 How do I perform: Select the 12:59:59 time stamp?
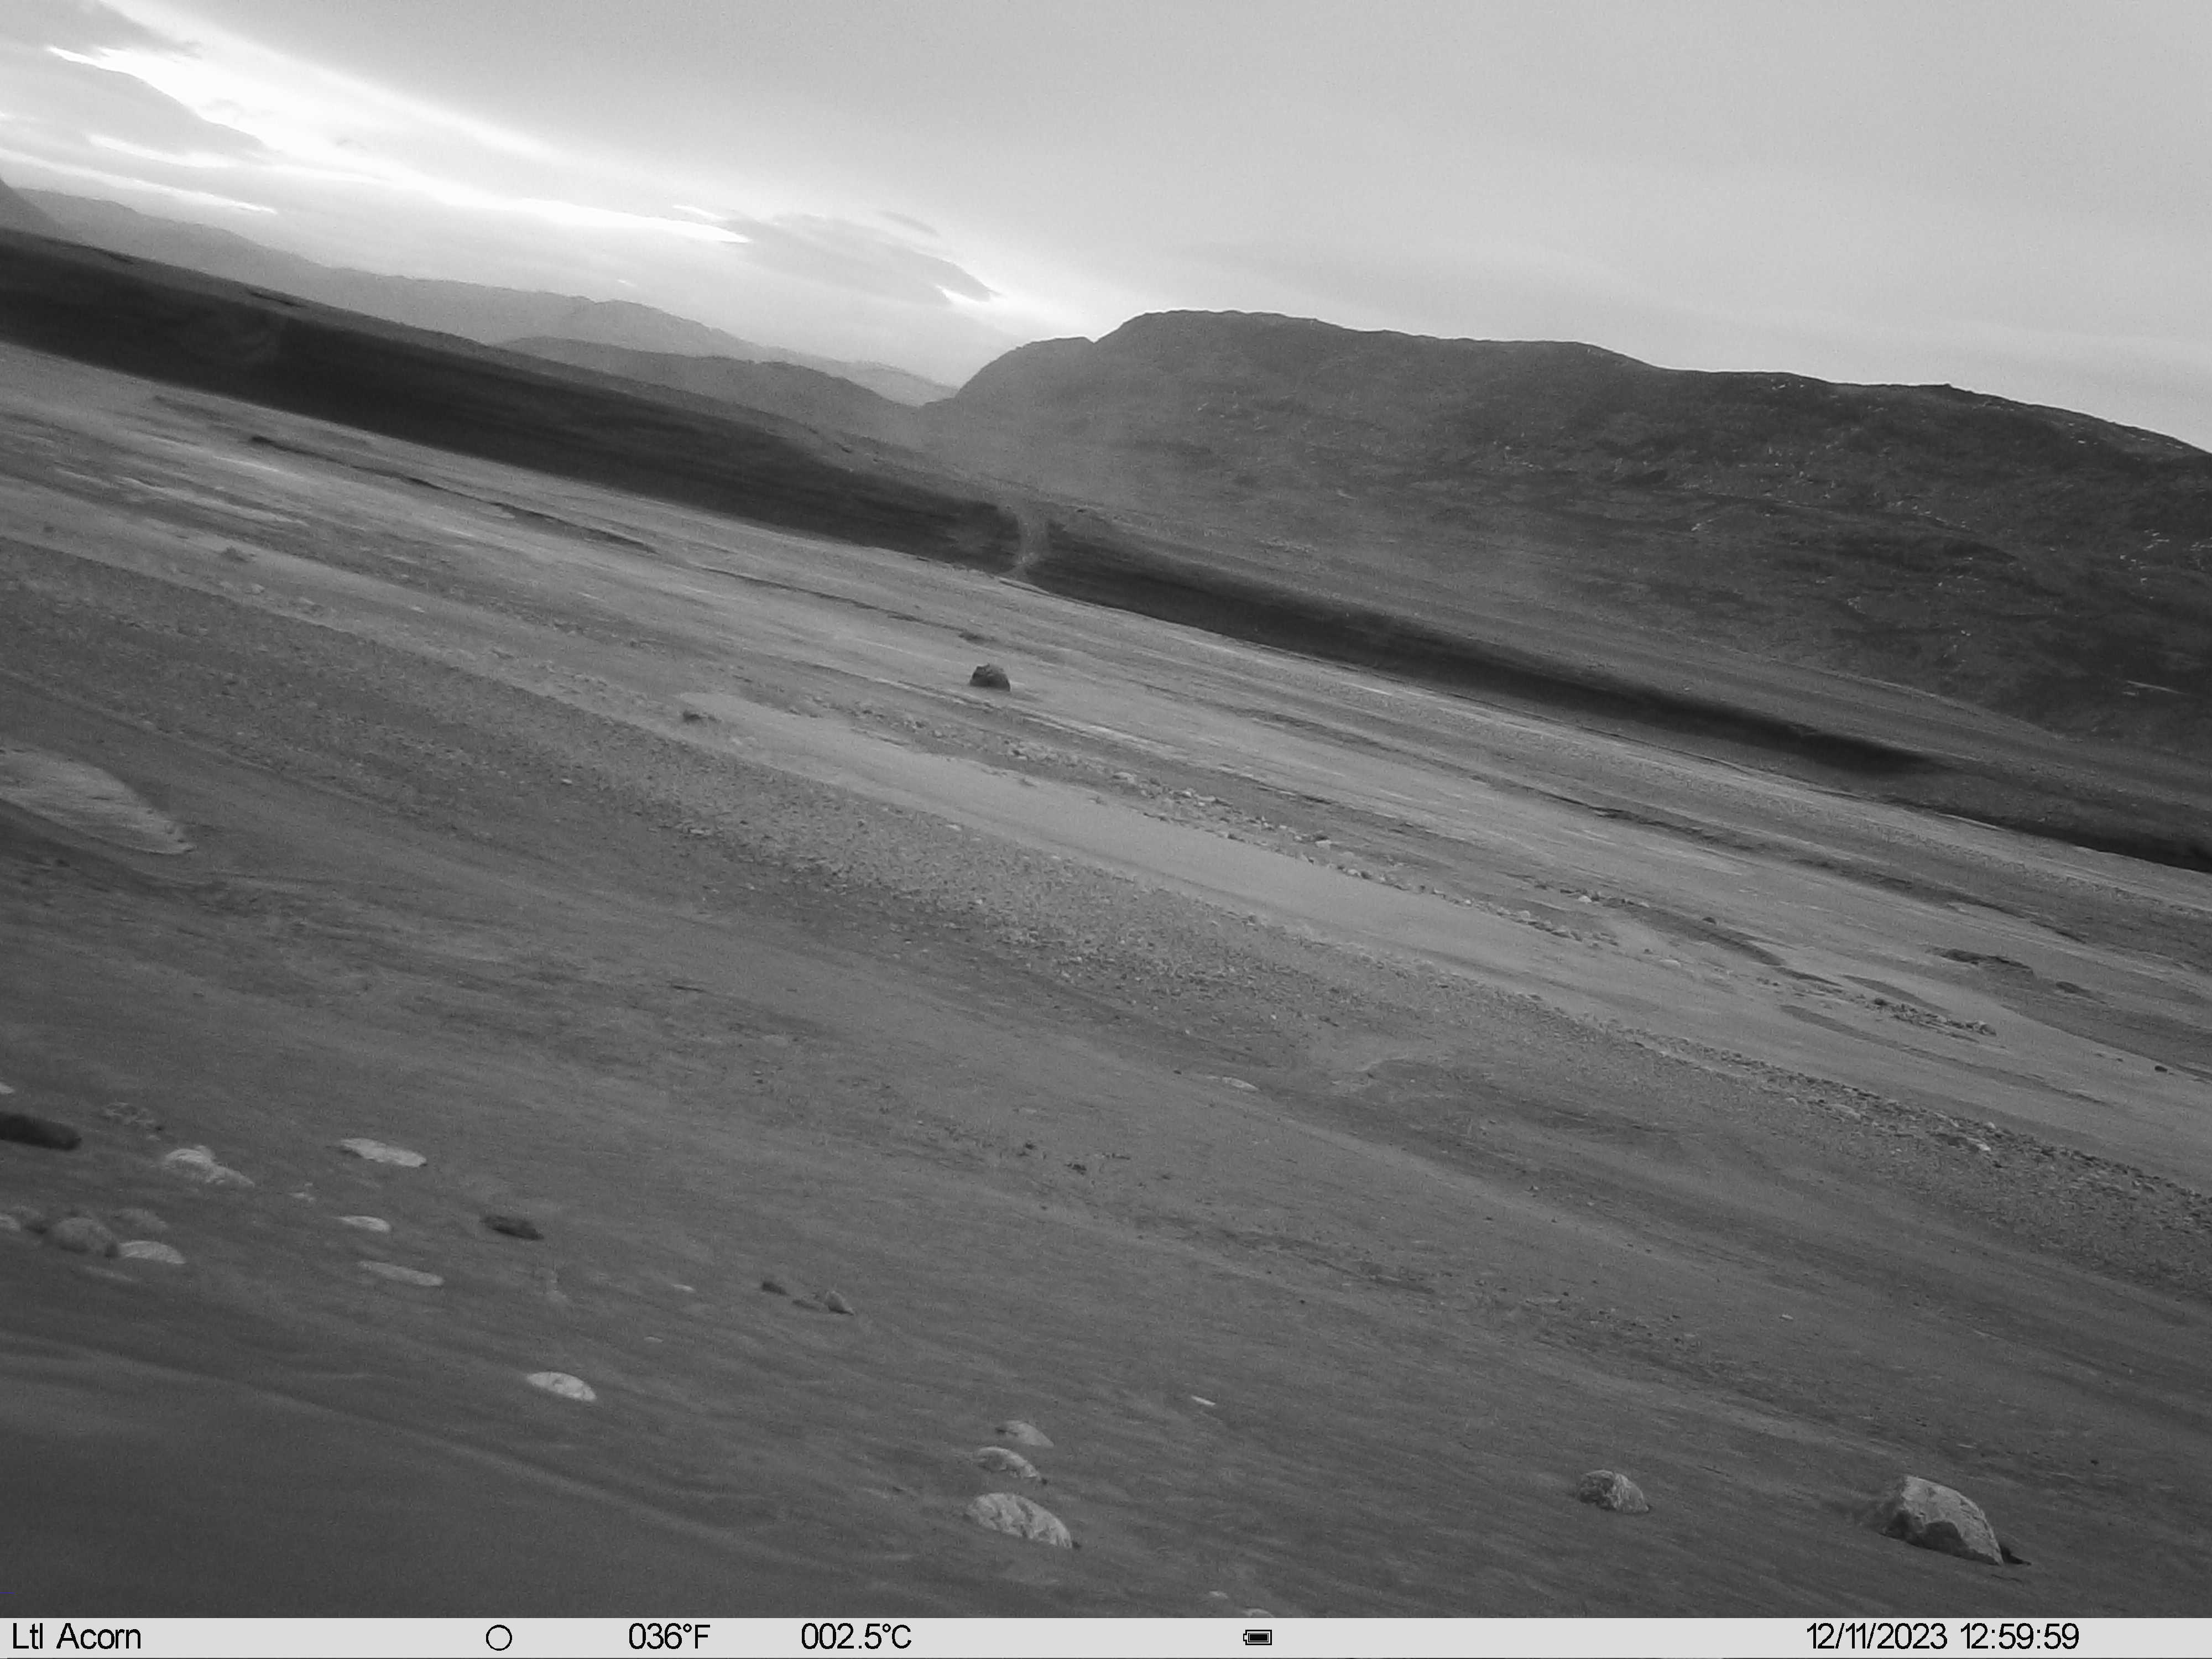tap(2020, 1637)
